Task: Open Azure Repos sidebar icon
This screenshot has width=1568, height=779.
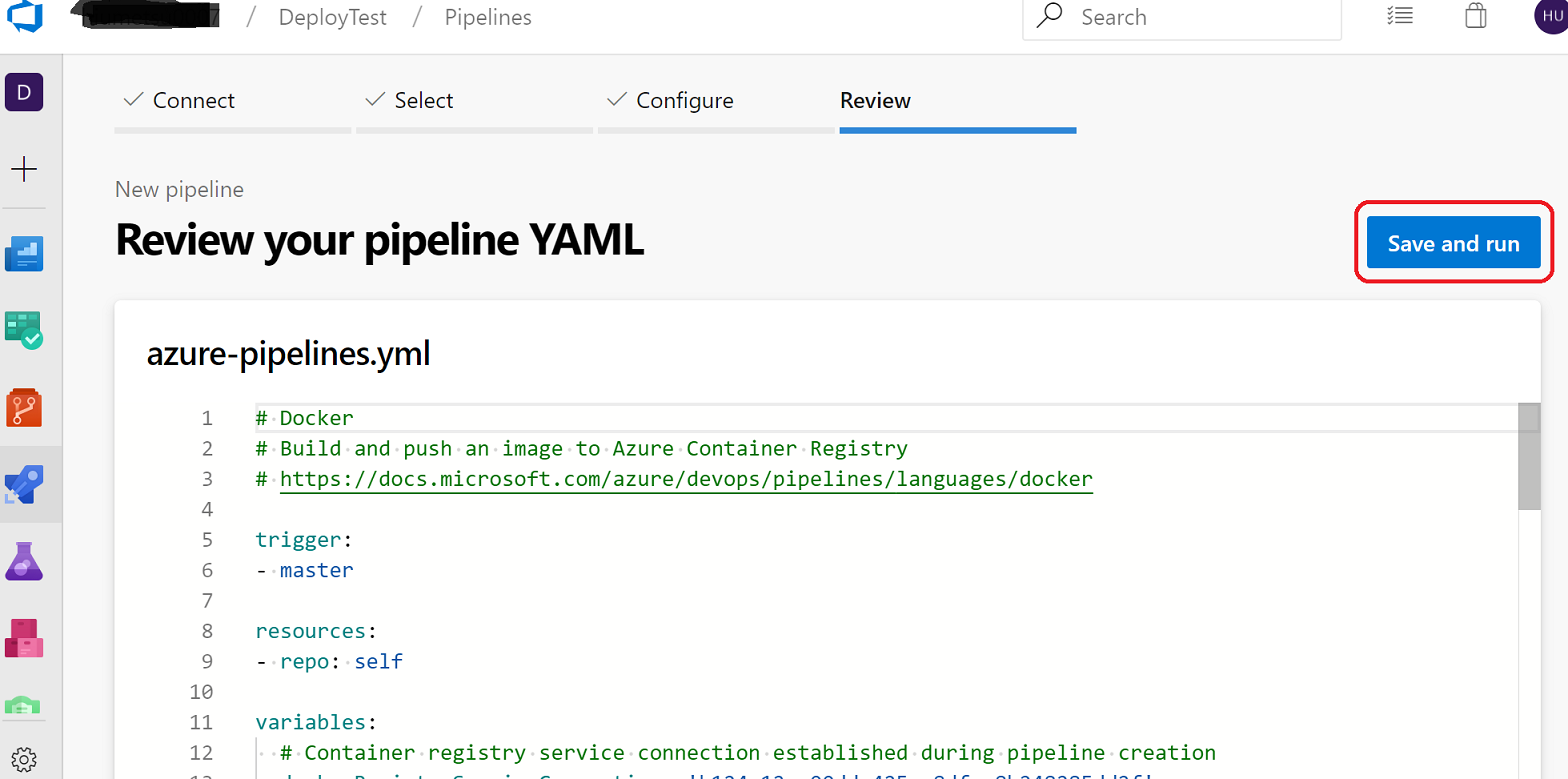Action: click(24, 408)
